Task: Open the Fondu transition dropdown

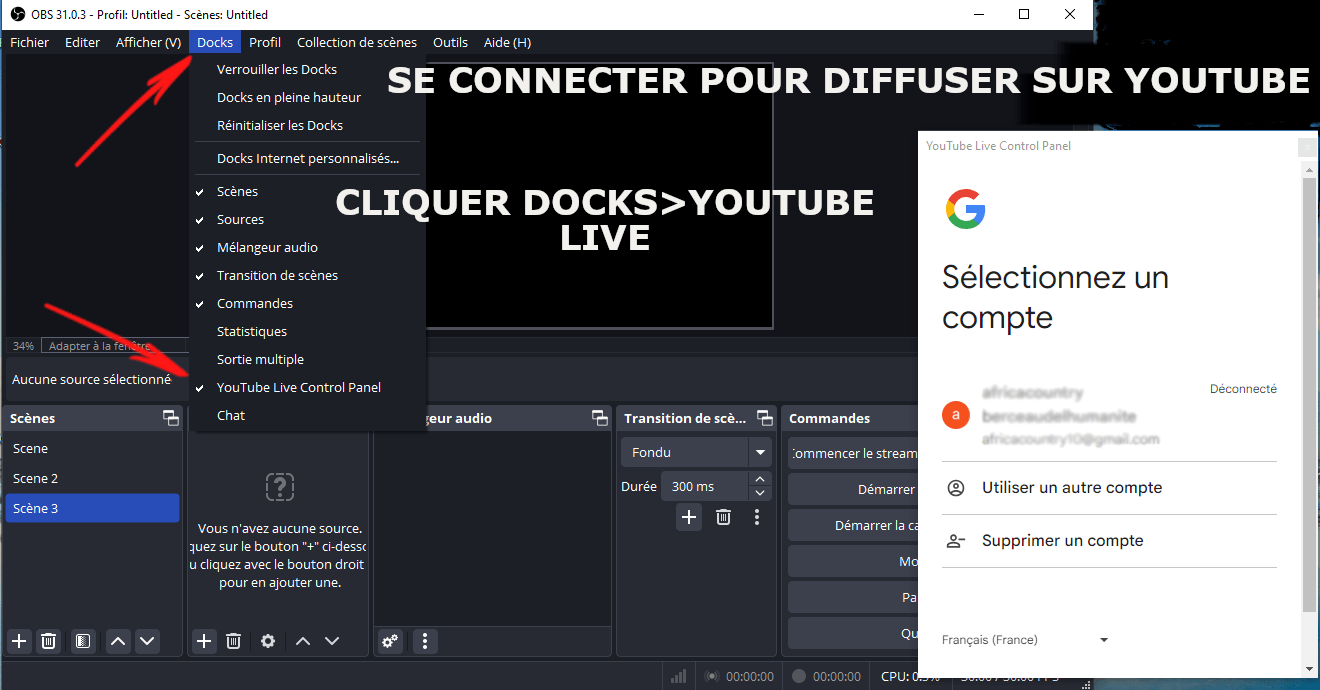Action: coord(696,452)
